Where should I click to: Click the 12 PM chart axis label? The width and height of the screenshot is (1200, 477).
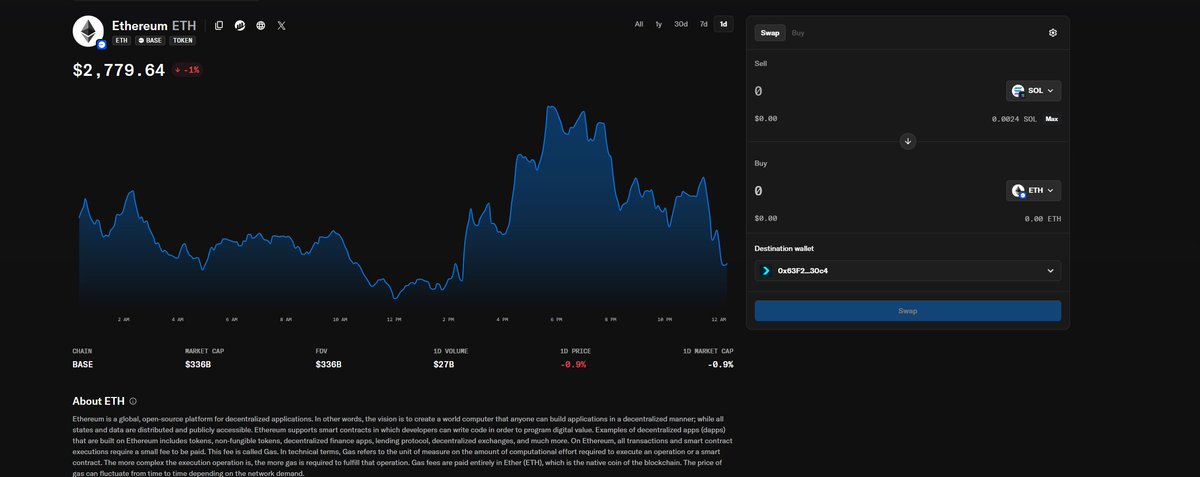393,319
